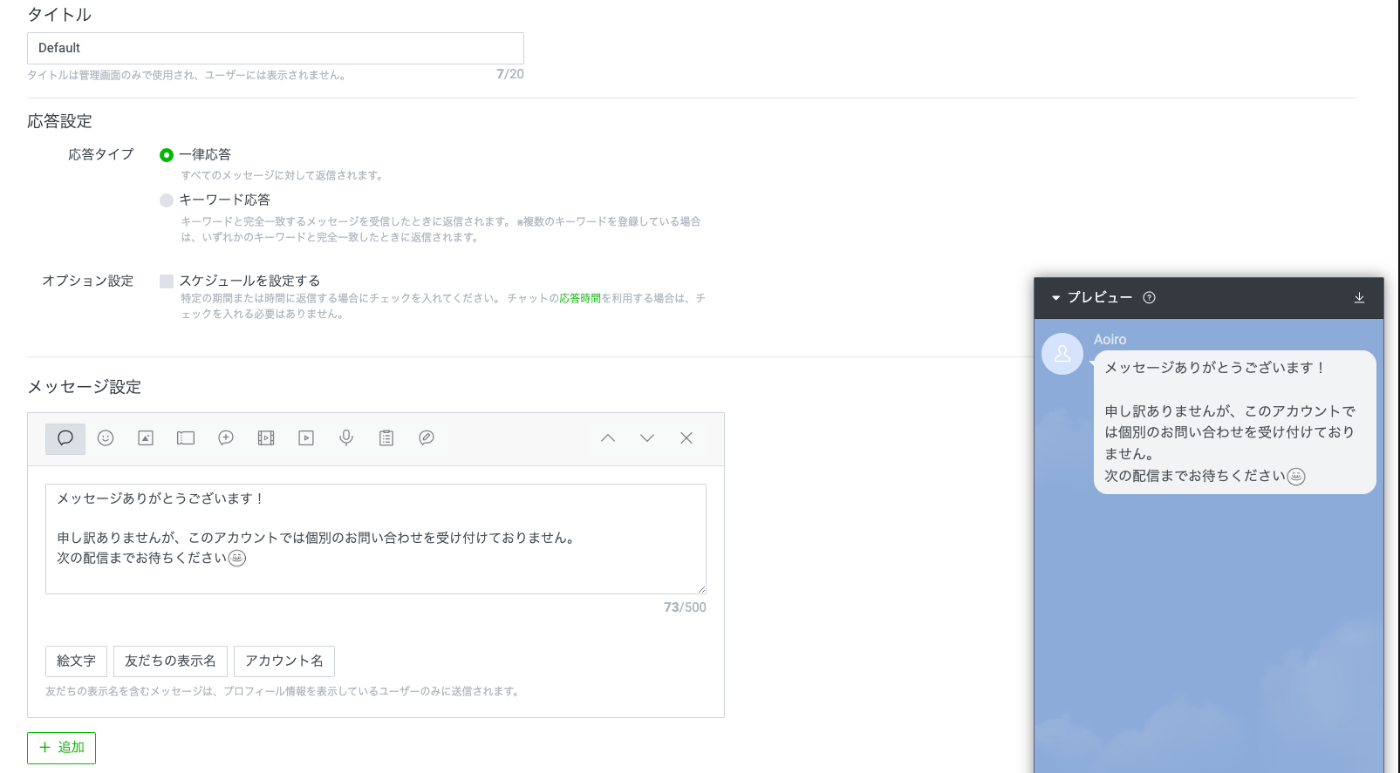Click the Aoiro avatar in the preview
Image resolution: width=1400 pixels, height=773 pixels.
(x=1062, y=354)
